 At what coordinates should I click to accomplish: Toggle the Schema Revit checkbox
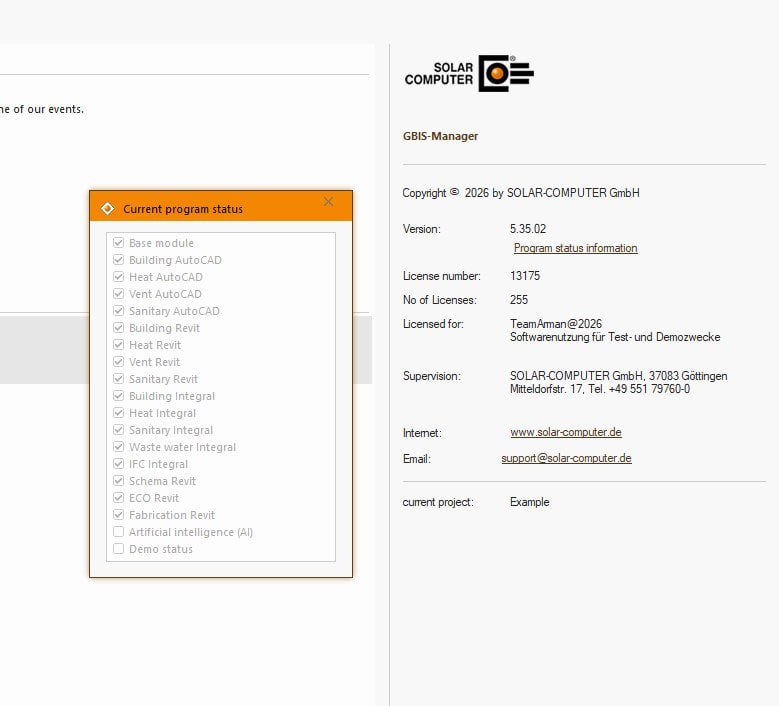click(x=118, y=480)
